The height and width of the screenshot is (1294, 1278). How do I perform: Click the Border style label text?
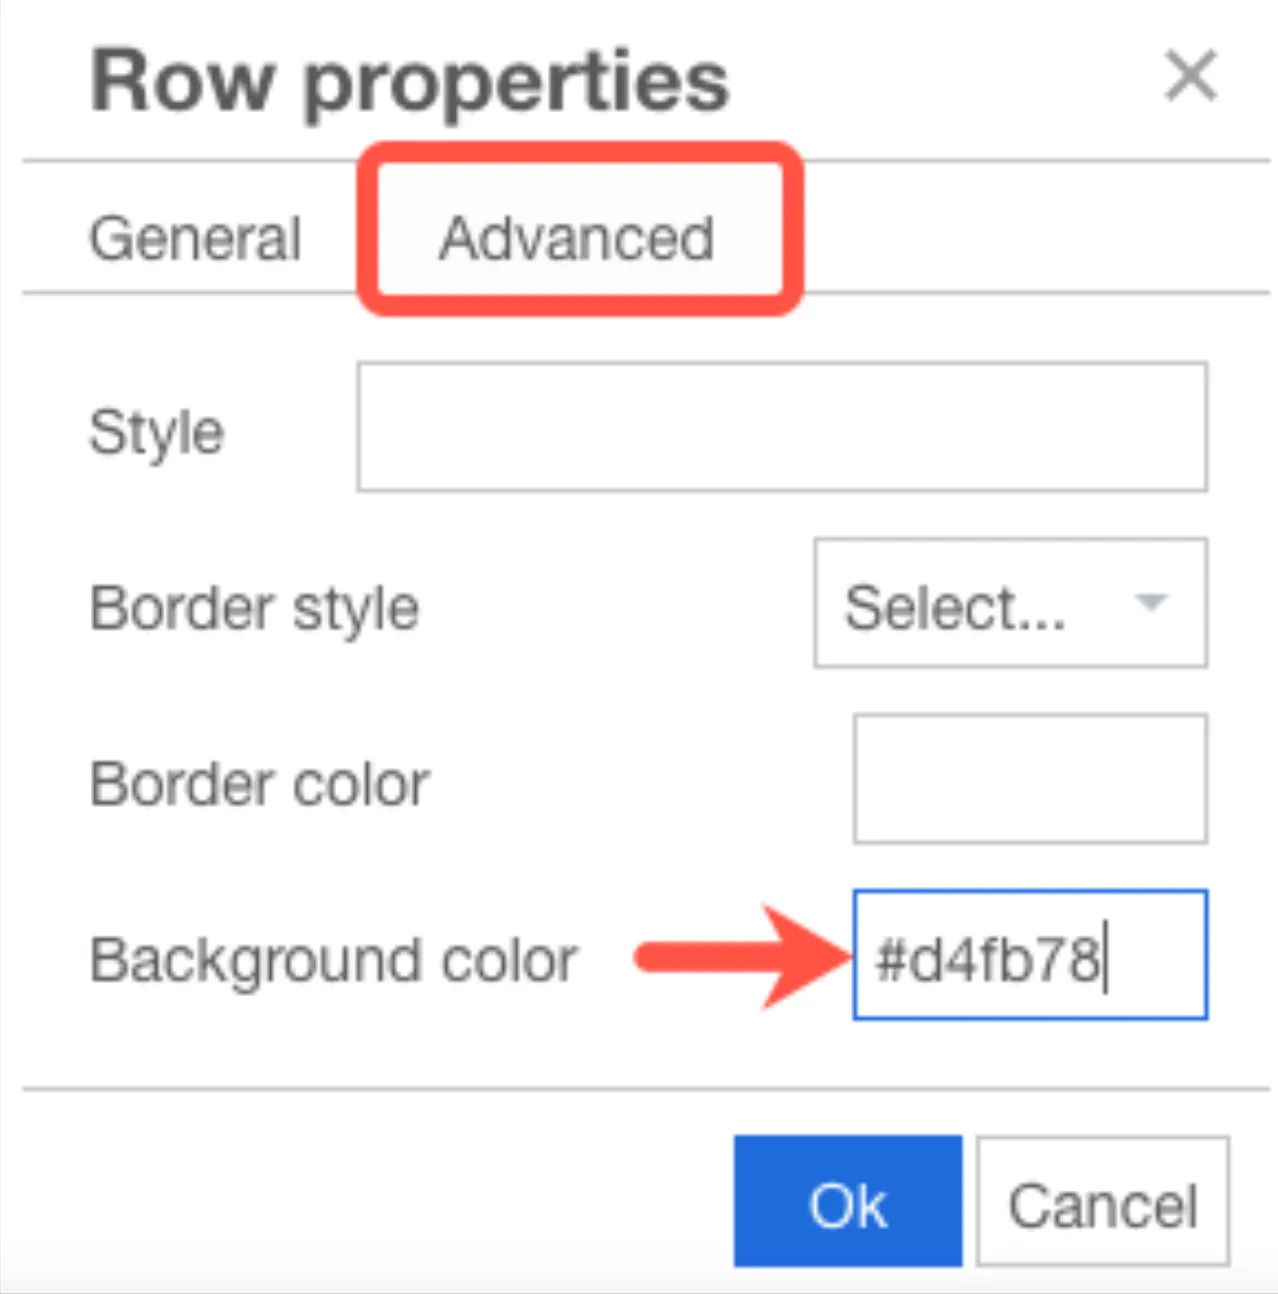(254, 608)
